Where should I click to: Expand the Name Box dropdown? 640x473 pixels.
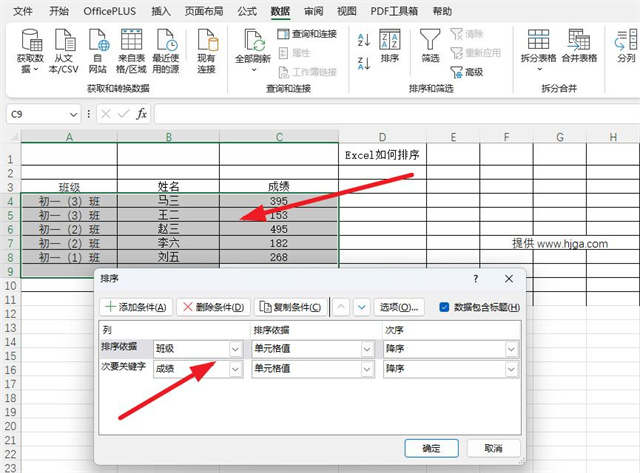pos(73,114)
